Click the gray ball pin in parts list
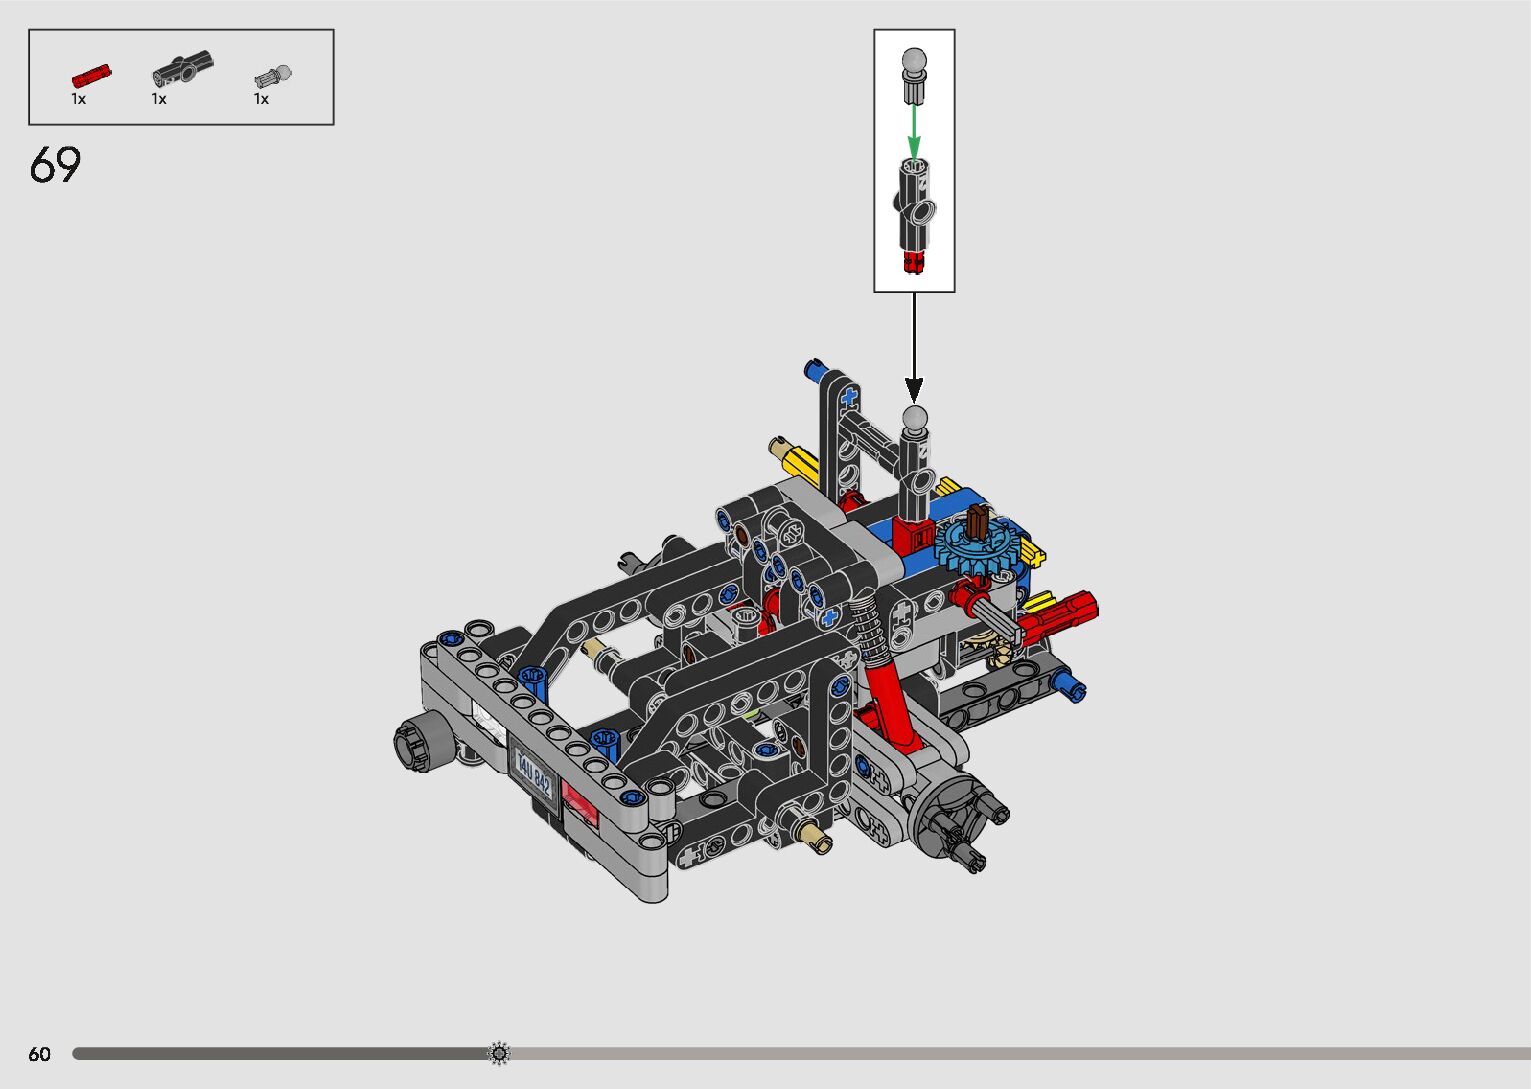 click(x=273, y=76)
